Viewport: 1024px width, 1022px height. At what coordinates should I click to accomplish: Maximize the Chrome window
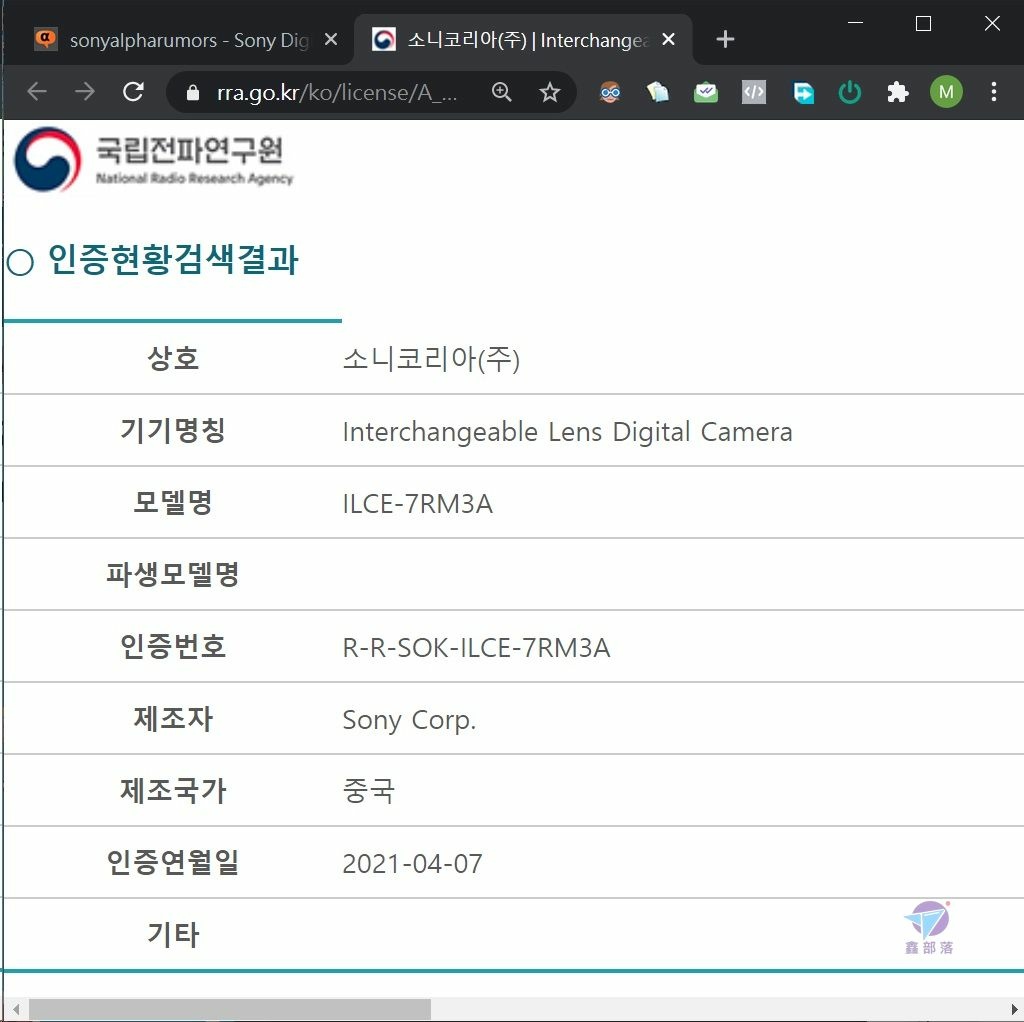coord(923,24)
